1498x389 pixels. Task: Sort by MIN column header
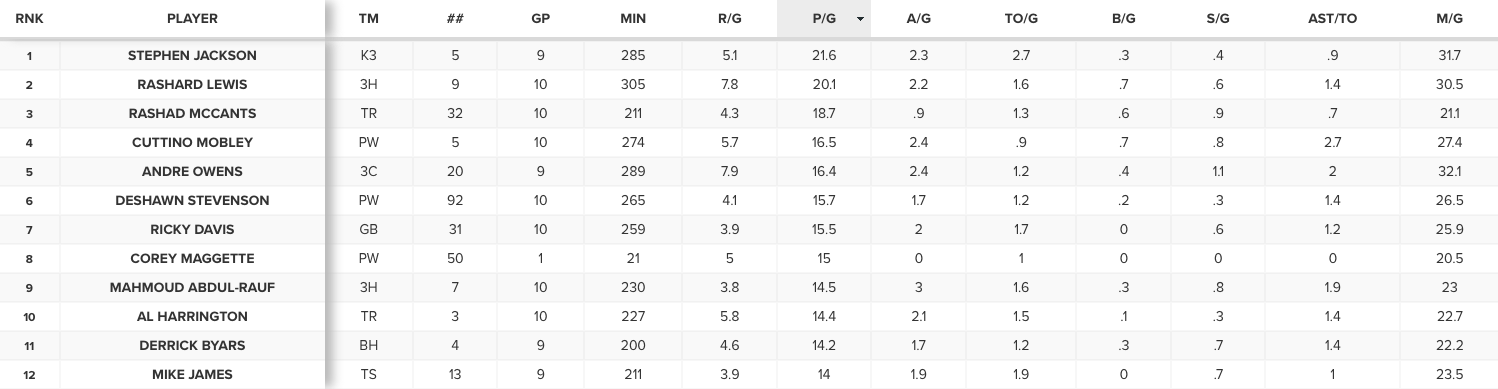[633, 19]
